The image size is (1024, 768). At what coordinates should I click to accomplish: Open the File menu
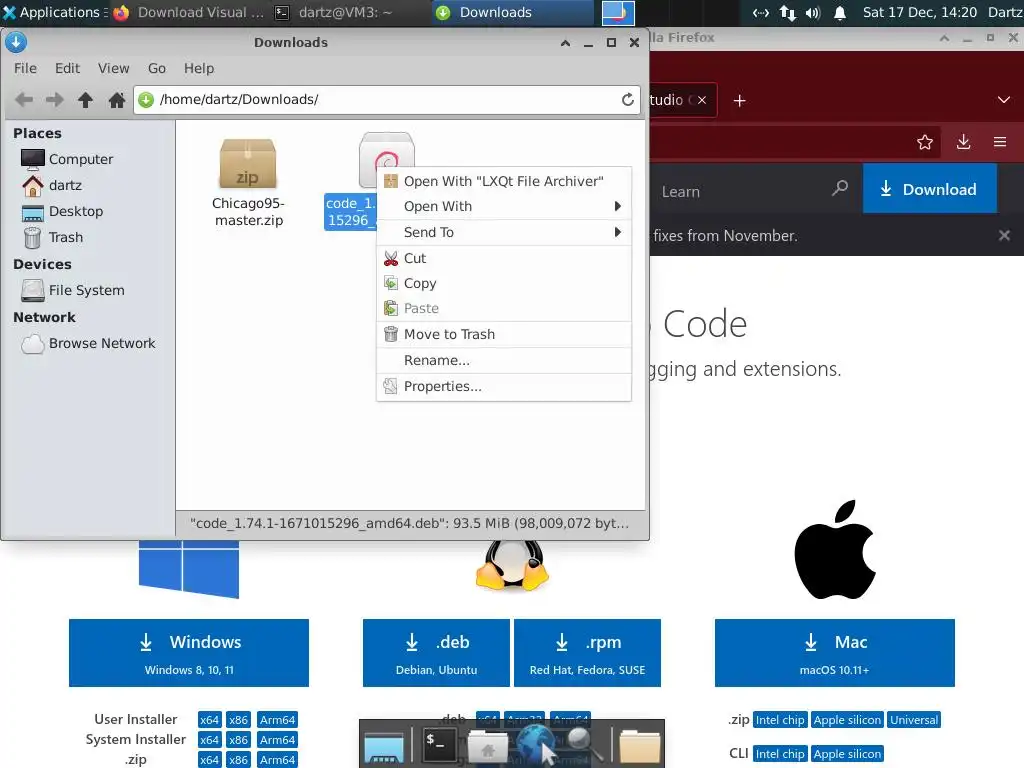(x=25, y=68)
